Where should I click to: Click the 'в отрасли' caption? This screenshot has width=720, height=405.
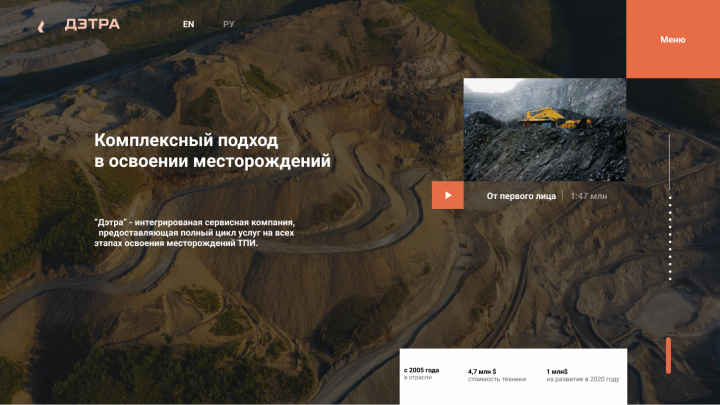[x=418, y=377]
